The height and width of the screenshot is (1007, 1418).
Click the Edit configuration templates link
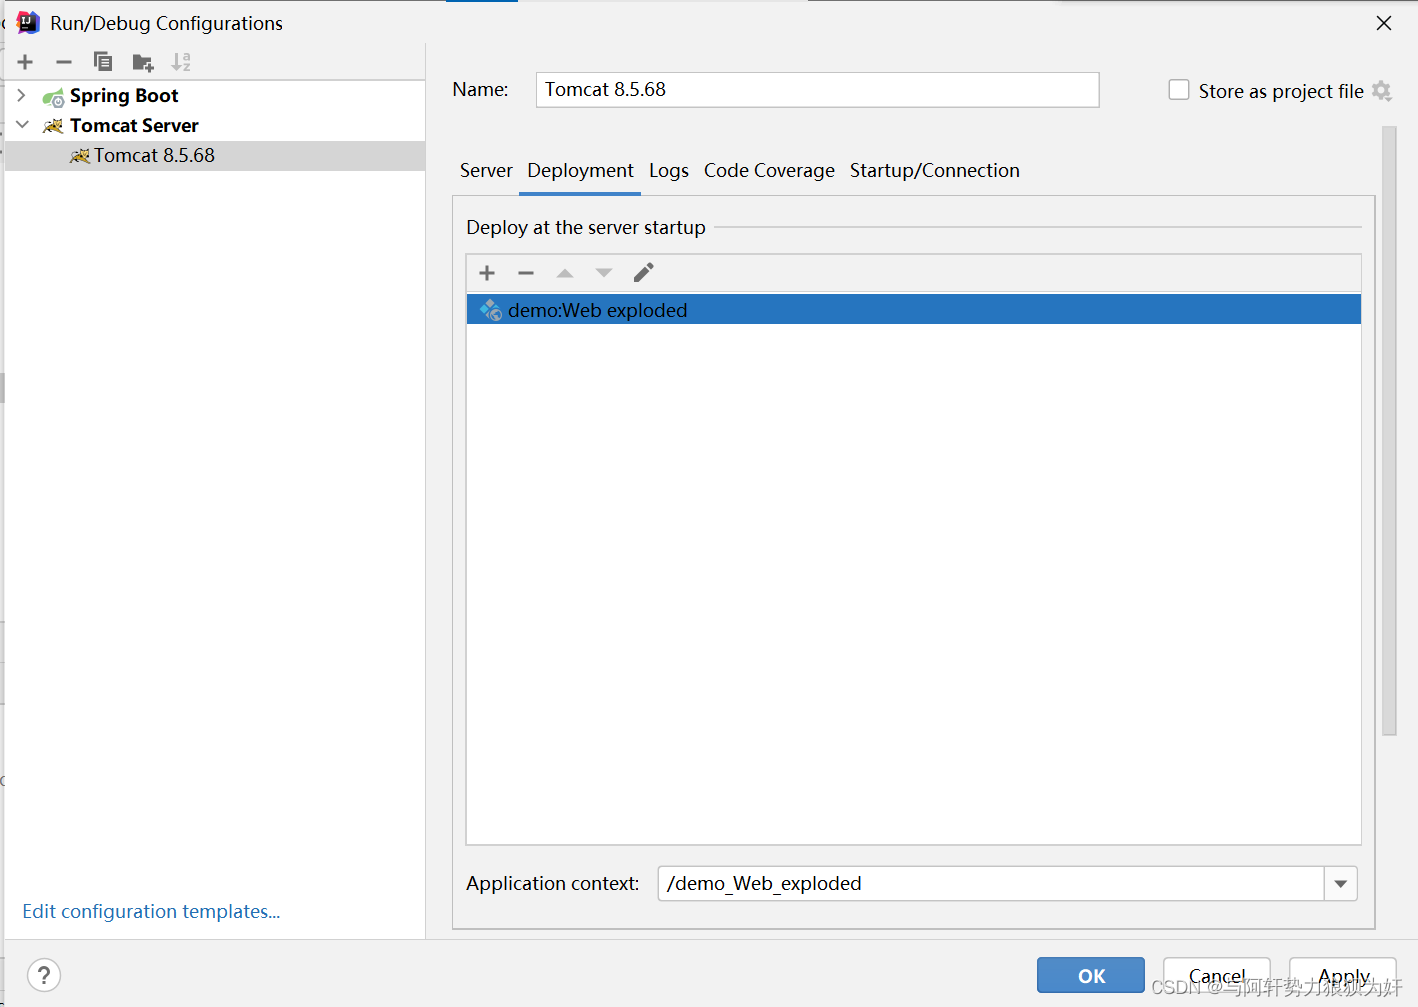151,911
